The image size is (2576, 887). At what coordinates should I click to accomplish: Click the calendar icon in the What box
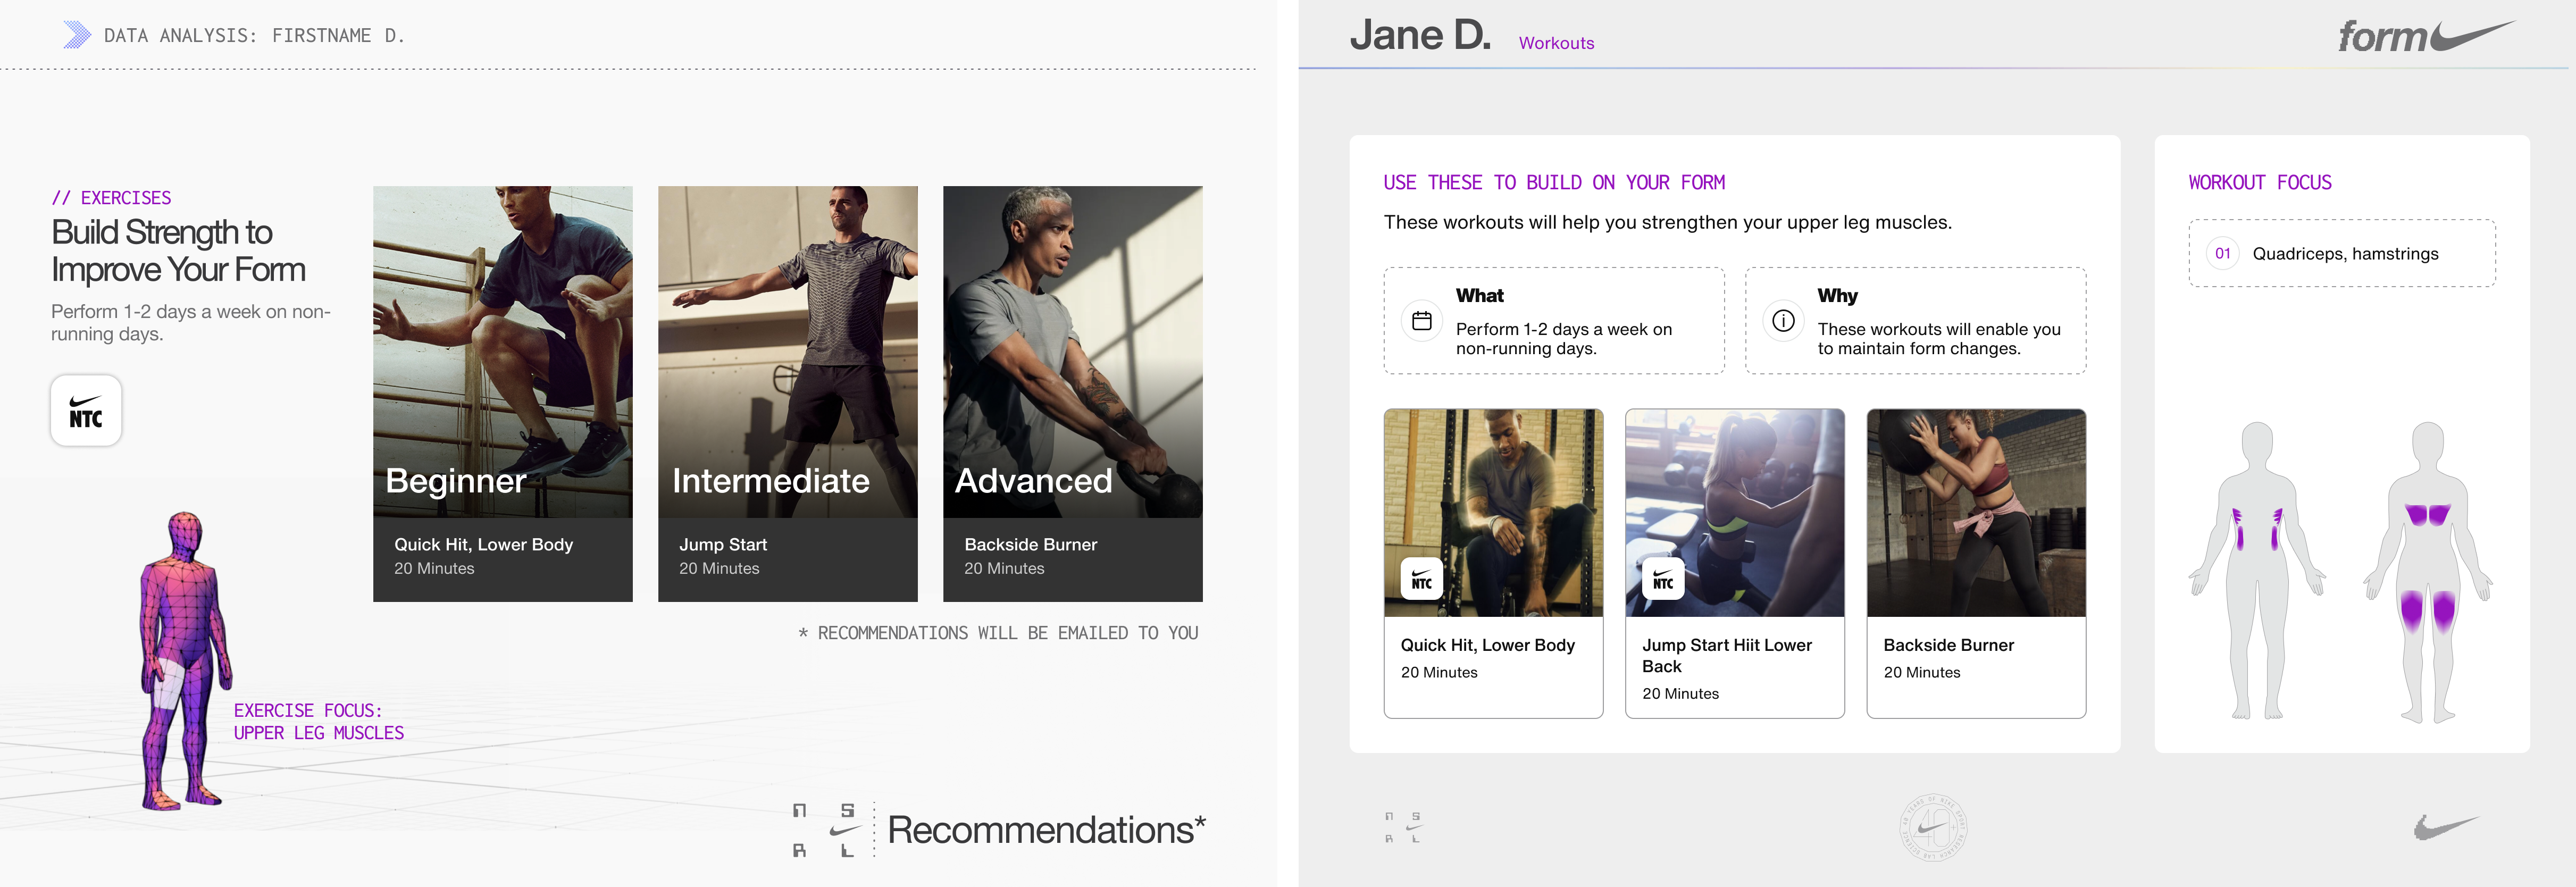1421,321
